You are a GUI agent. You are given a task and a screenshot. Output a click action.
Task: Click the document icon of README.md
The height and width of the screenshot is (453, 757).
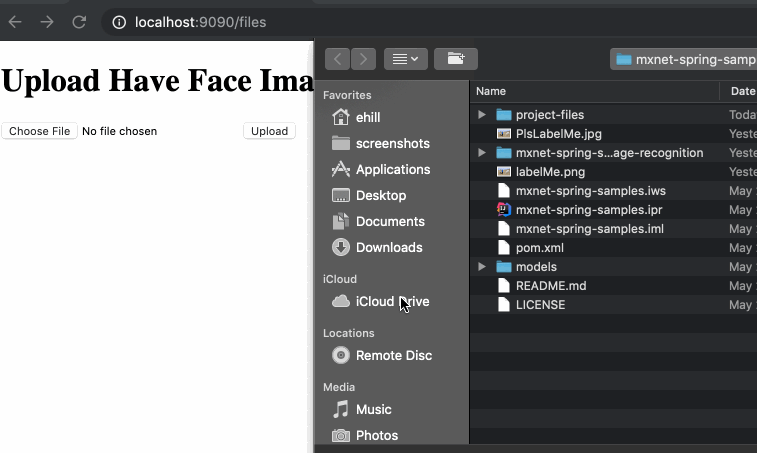(504, 286)
